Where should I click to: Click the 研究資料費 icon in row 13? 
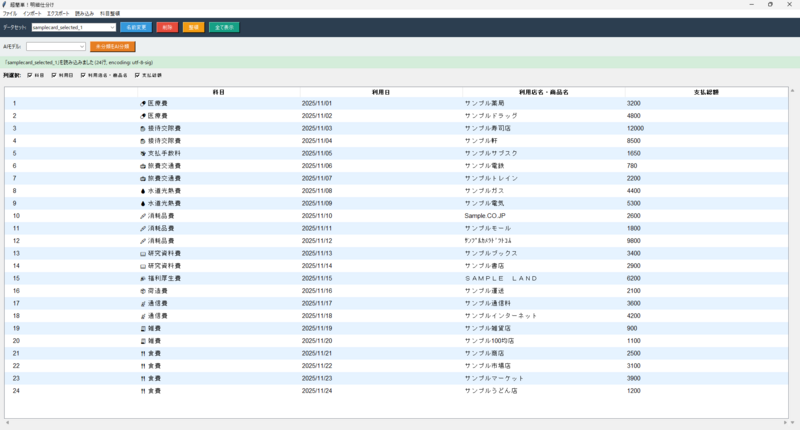pos(143,253)
